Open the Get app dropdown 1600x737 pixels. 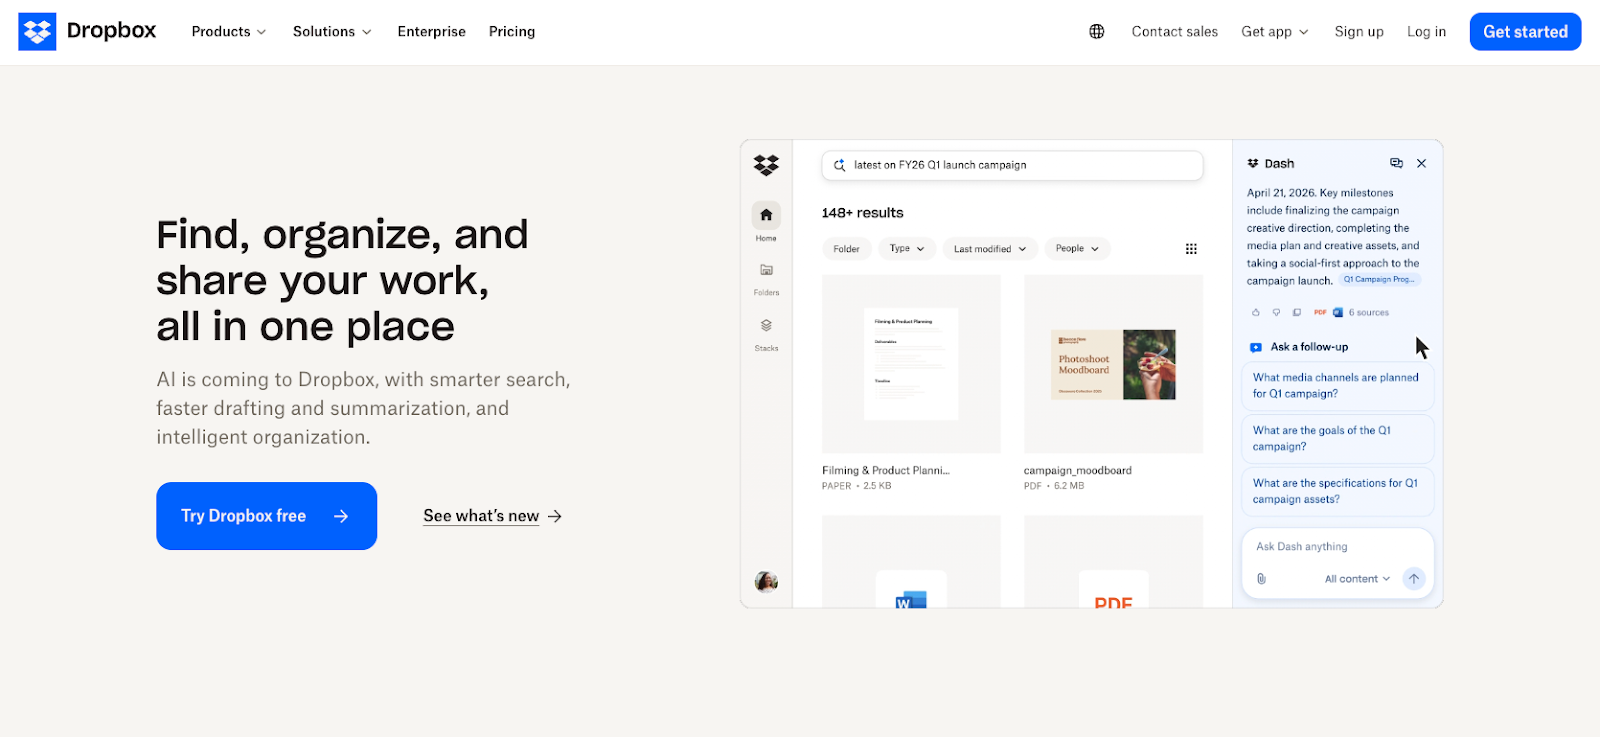pyautogui.click(x=1275, y=32)
